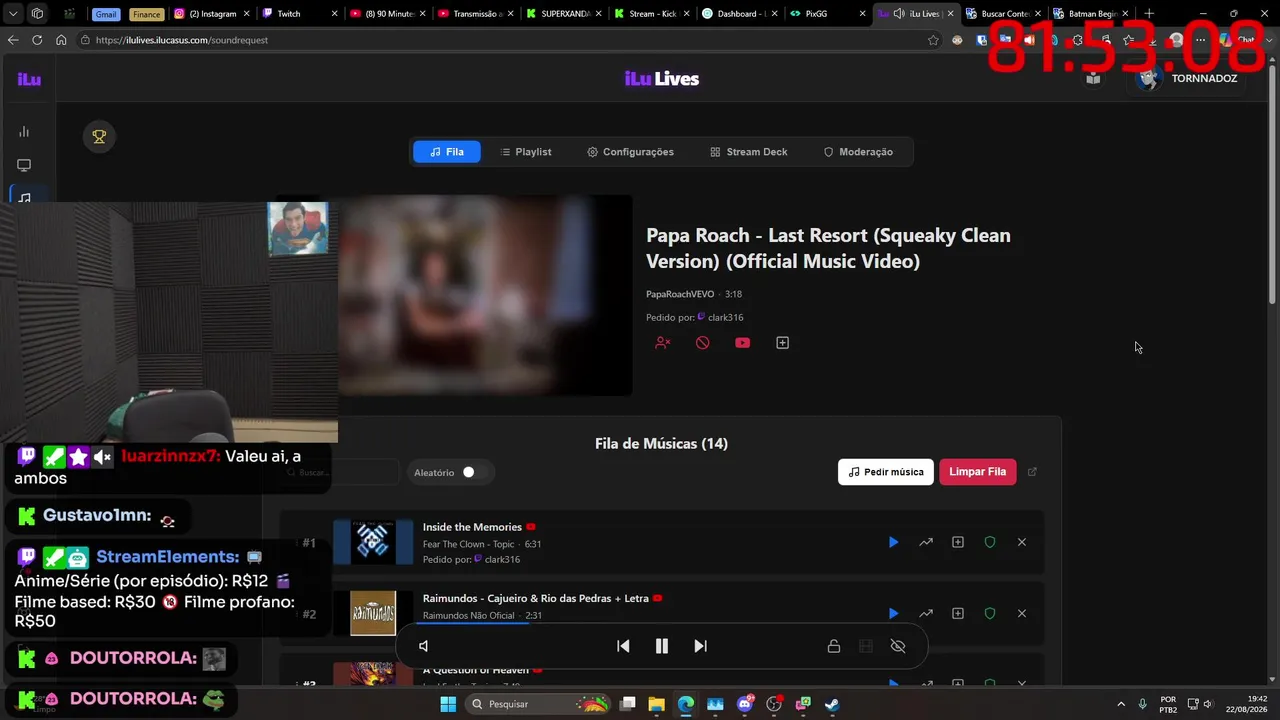1280x720 pixels.
Task: Click the address bar URL
Action: click(182, 40)
